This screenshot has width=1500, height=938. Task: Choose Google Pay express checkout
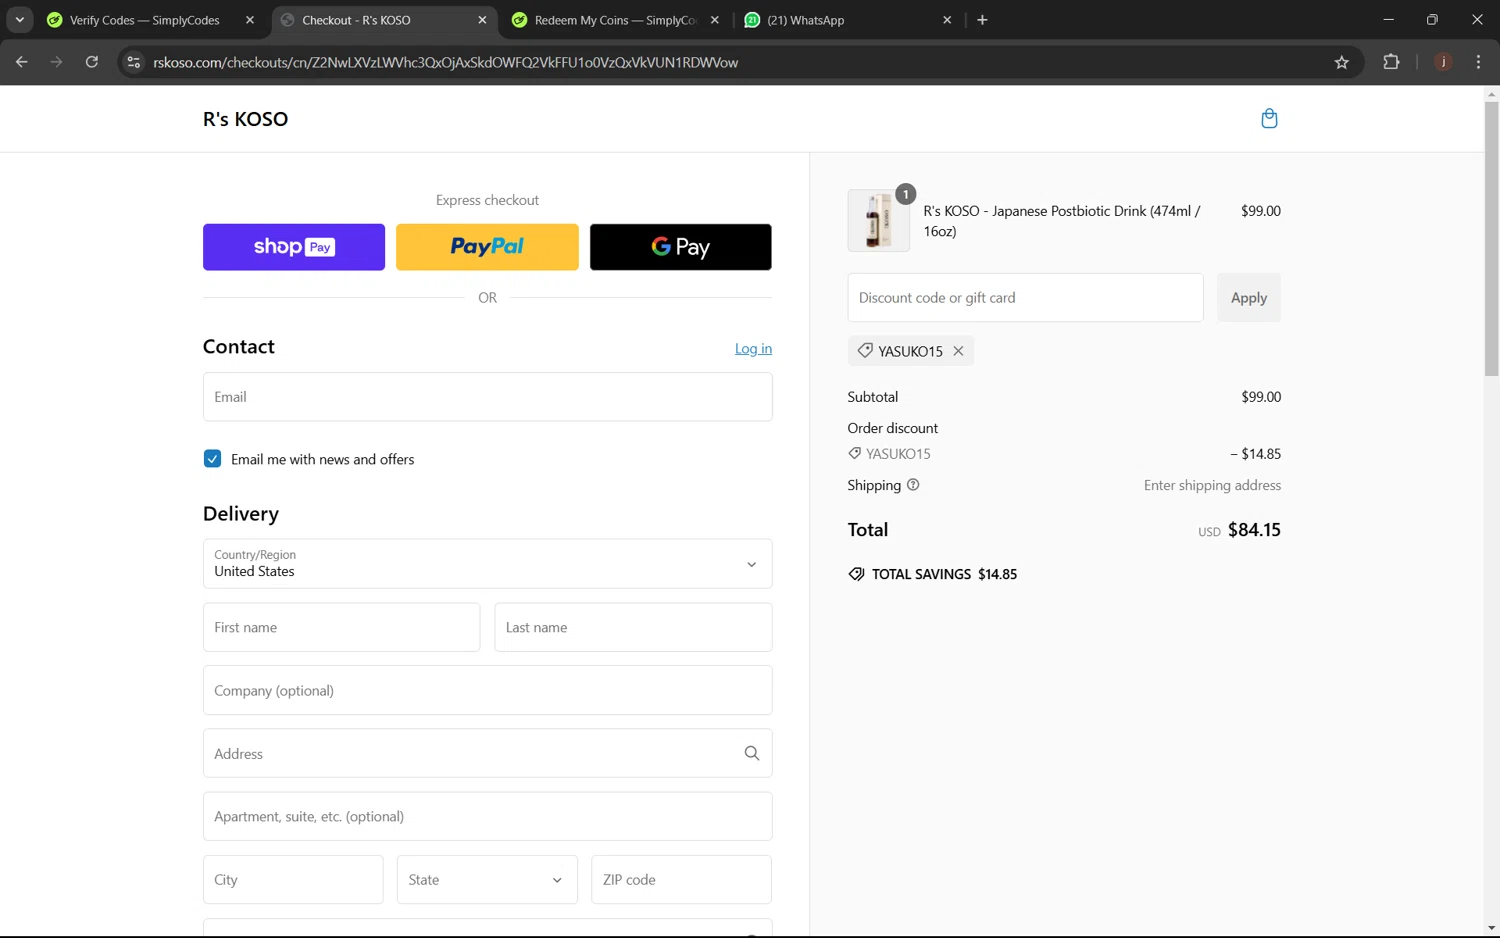[681, 247]
